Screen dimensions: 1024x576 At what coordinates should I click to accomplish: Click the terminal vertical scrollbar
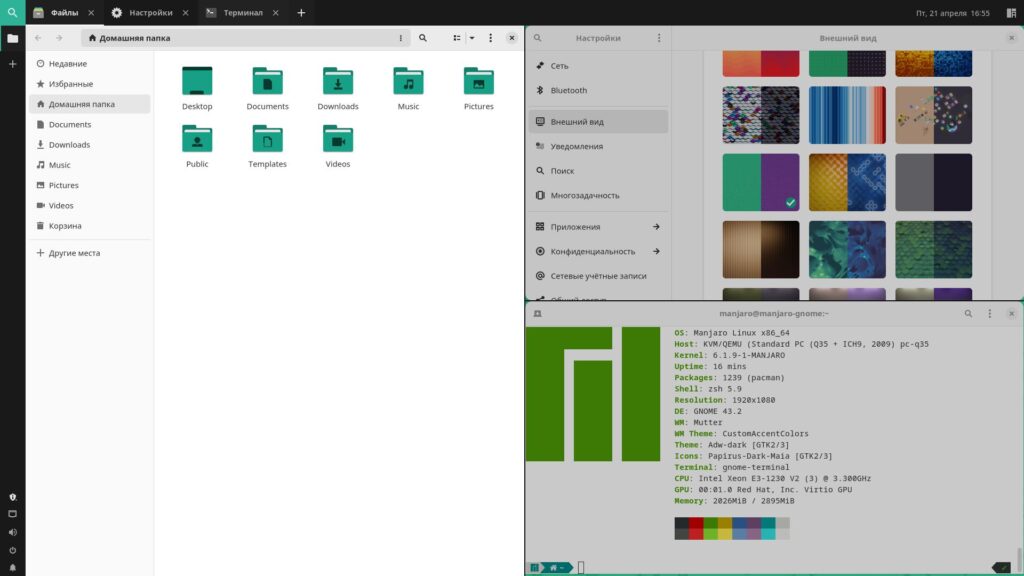click(1019, 557)
